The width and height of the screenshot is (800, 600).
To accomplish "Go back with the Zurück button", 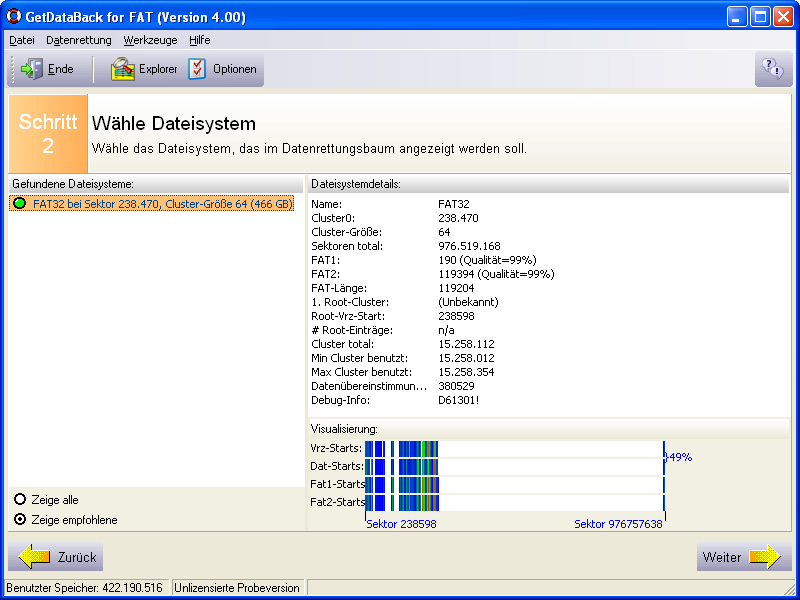I will [x=56, y=557].
